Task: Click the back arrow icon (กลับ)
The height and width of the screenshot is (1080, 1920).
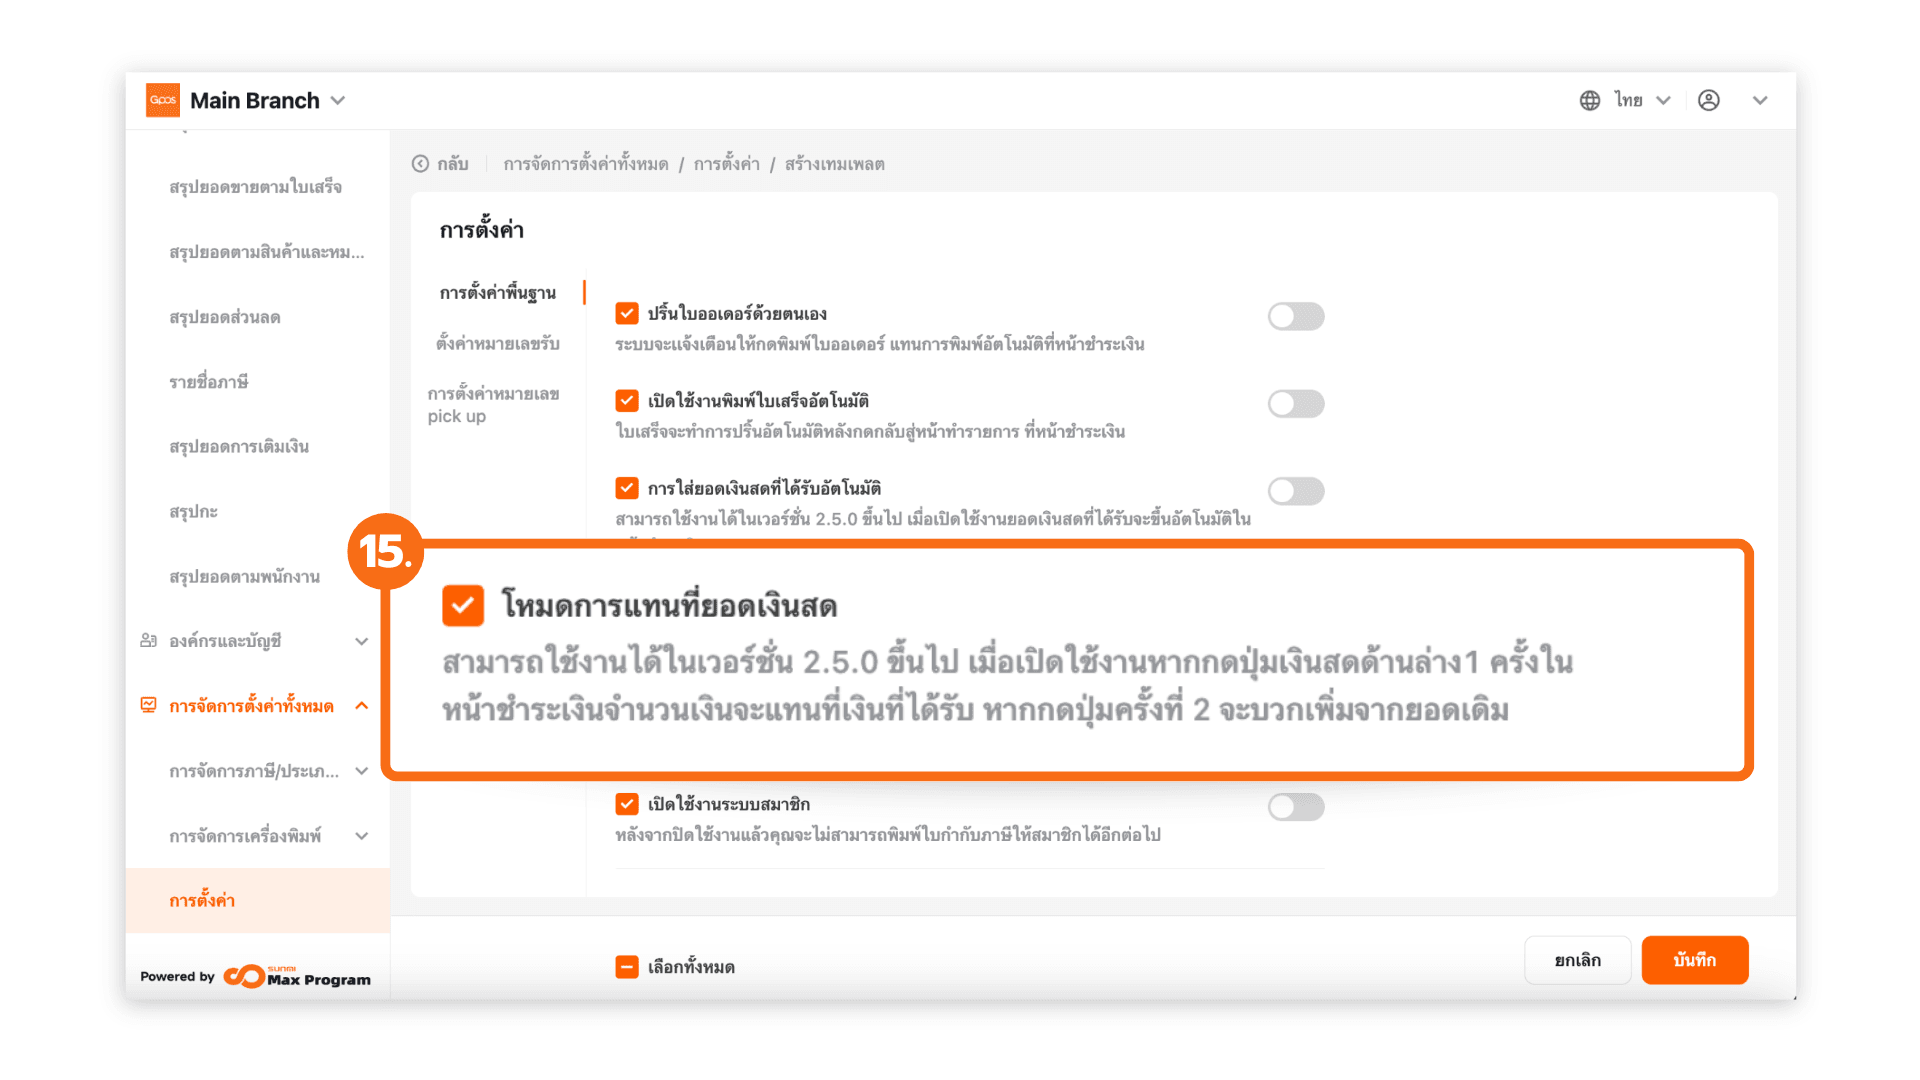Action: coord(421,164)
